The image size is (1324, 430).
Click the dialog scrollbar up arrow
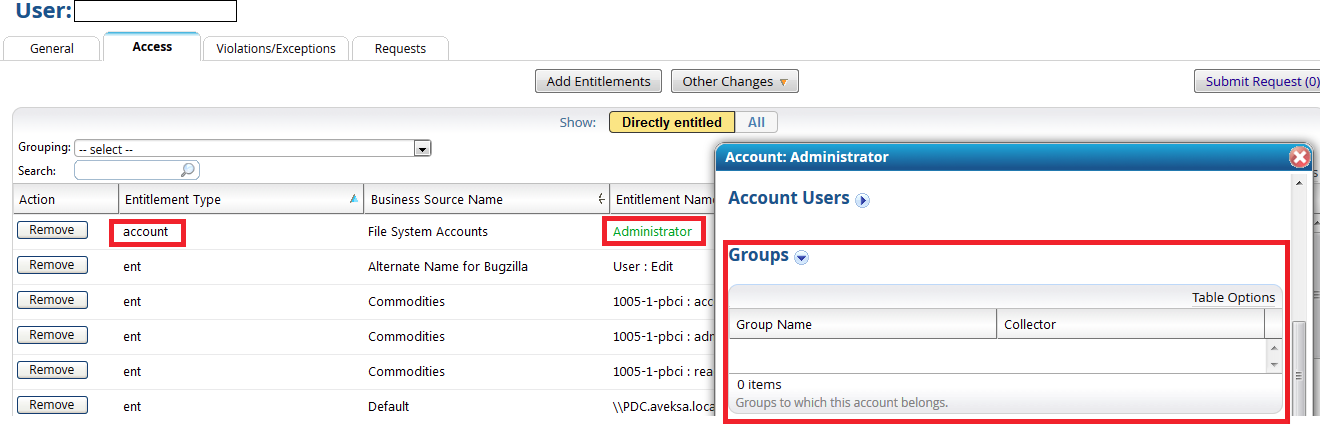(x=1299, y=183)
